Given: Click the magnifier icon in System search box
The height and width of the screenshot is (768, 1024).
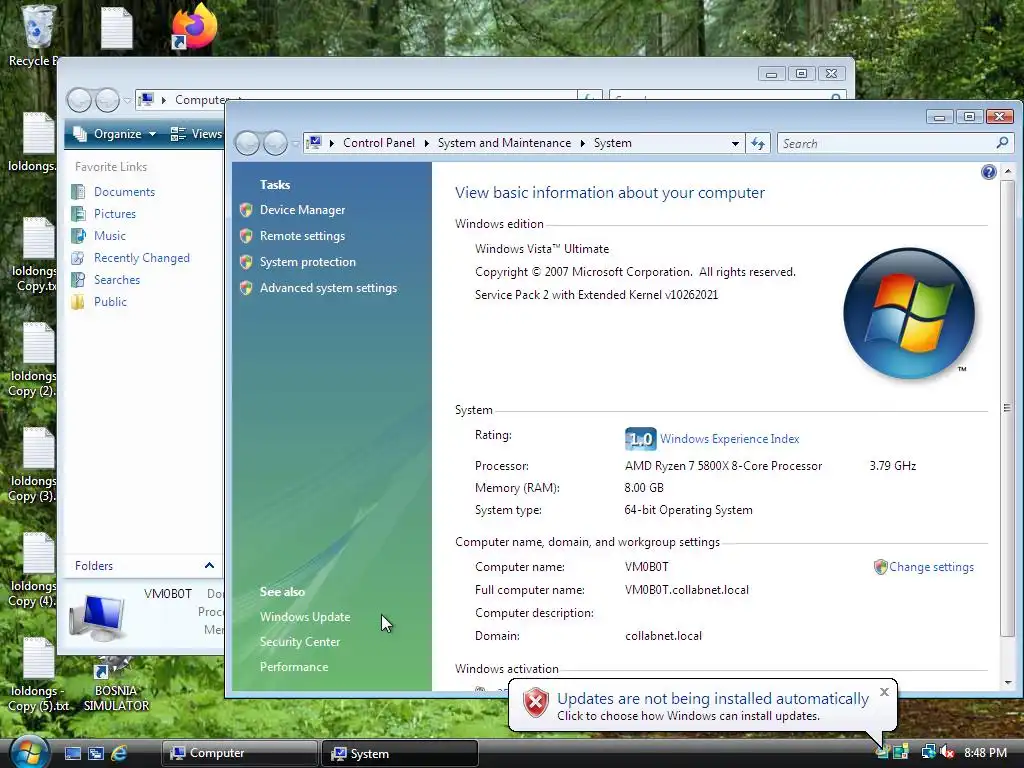Looking at the screenshot, I should coord(1002,142).
